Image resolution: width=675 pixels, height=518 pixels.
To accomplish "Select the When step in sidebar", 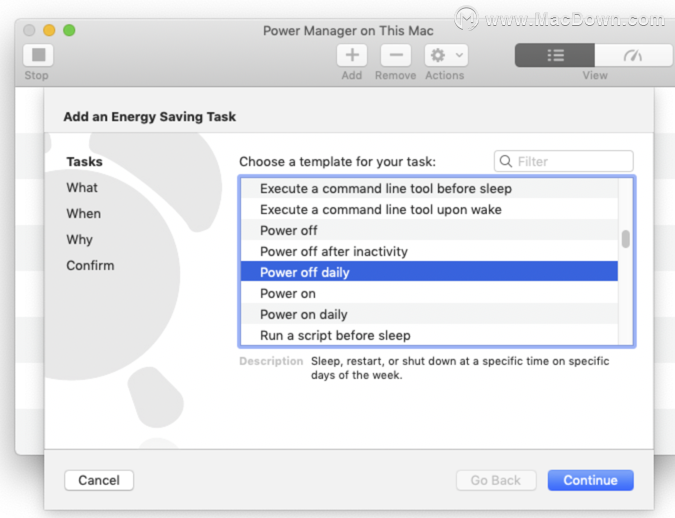I will coord(84,214).
